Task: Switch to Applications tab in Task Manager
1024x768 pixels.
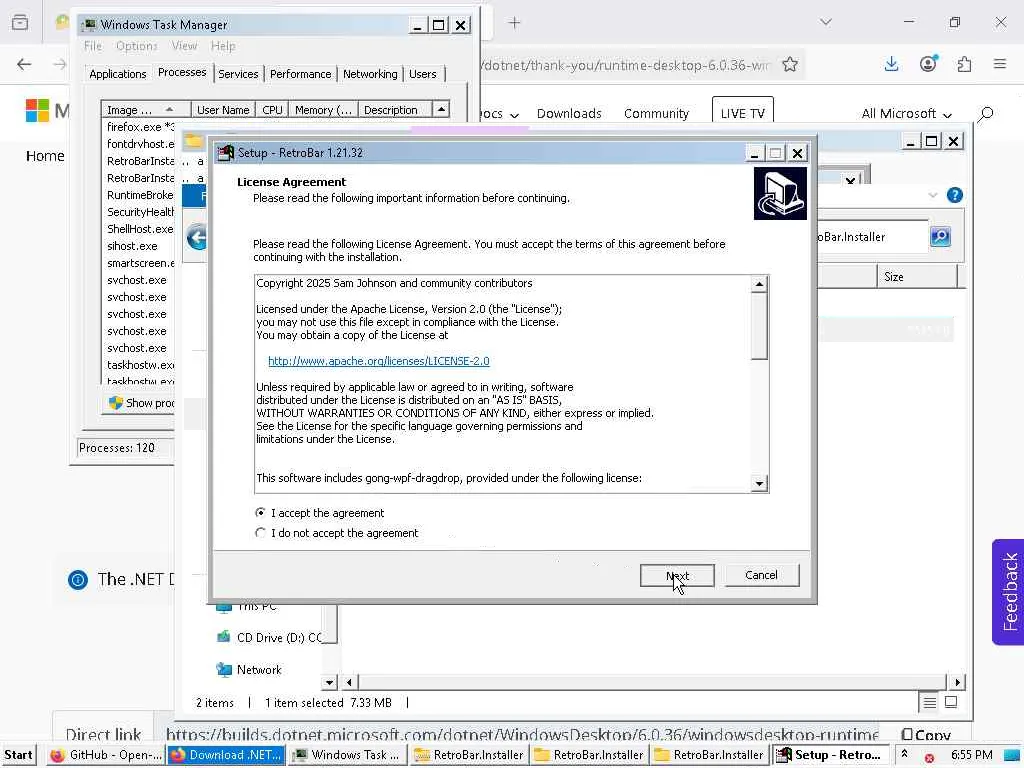Action: (x=118, y=74)
